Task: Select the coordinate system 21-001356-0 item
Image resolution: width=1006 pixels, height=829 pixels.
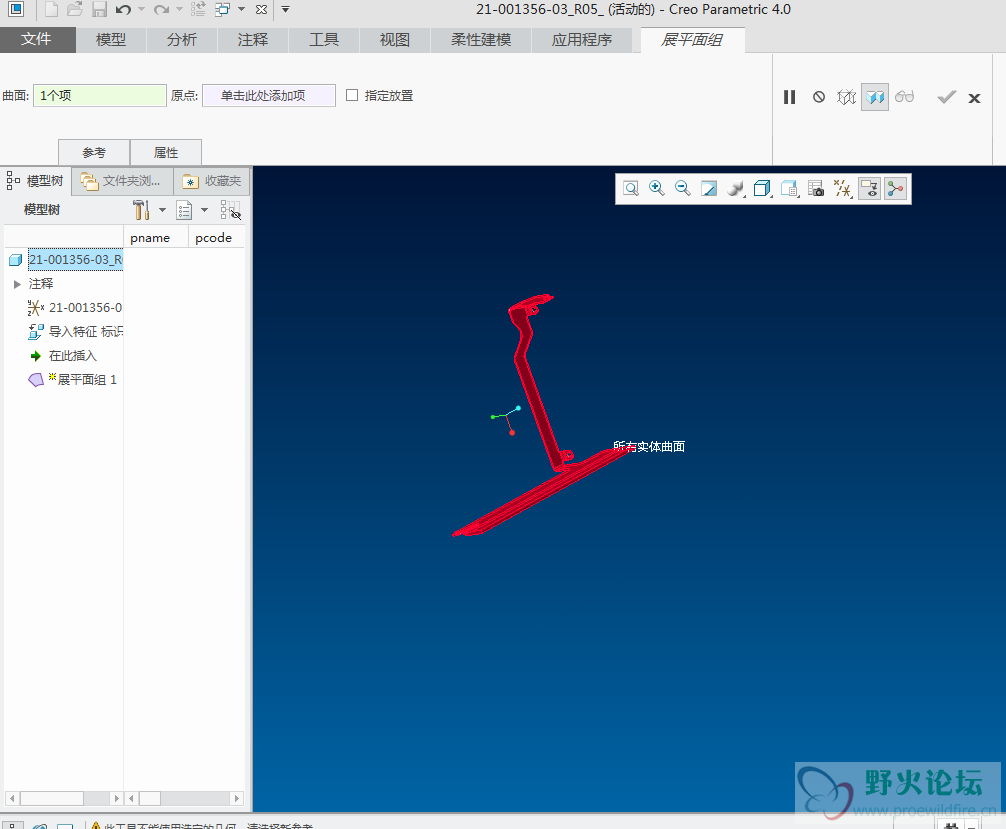Action: [x=74, y=308]
